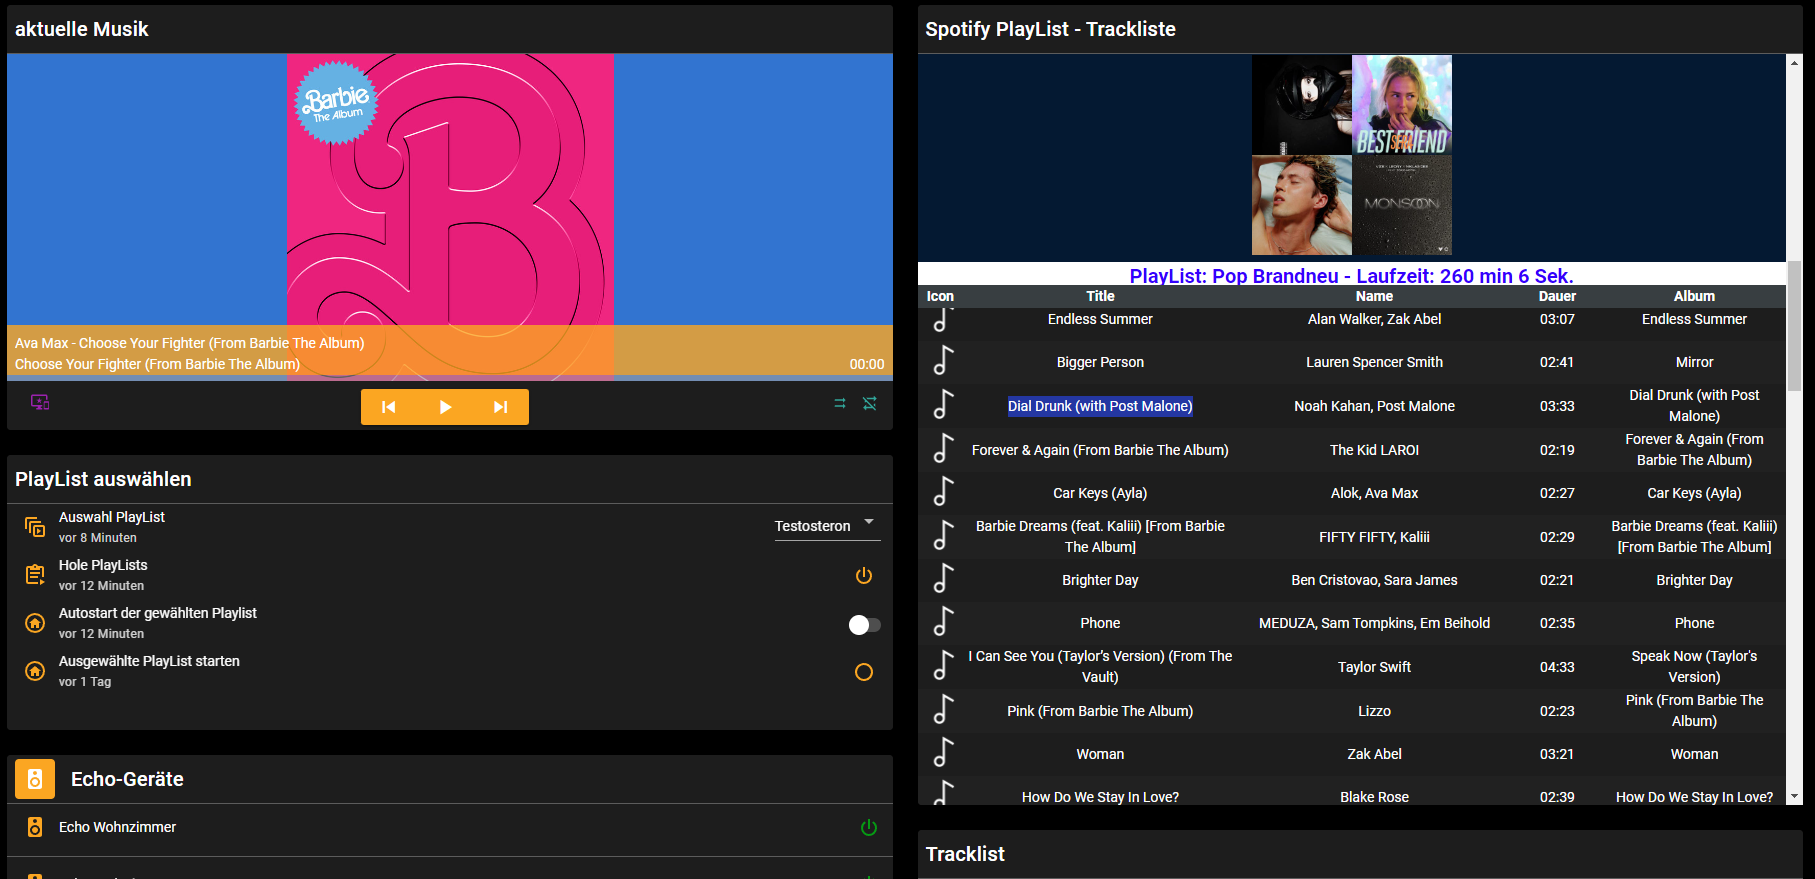The image size is (1815, 879).
Task: Click note icon of Dial Drunk row
Action: [943, 404]
